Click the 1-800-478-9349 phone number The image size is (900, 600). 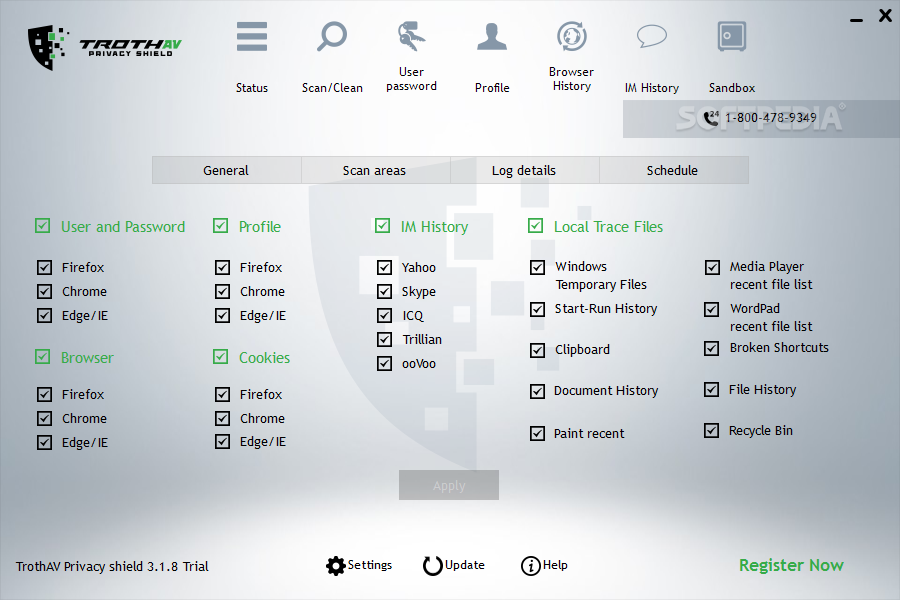click(x=770, y=118)
